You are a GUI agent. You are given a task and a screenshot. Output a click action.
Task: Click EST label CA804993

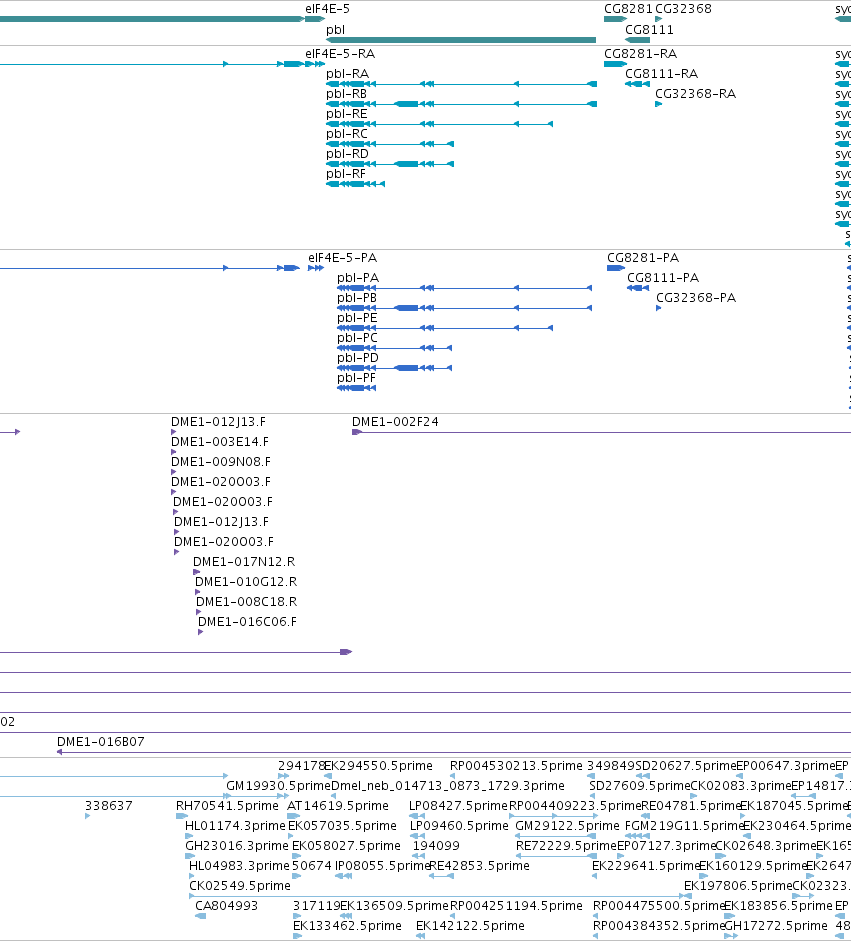tap(226, 906)
